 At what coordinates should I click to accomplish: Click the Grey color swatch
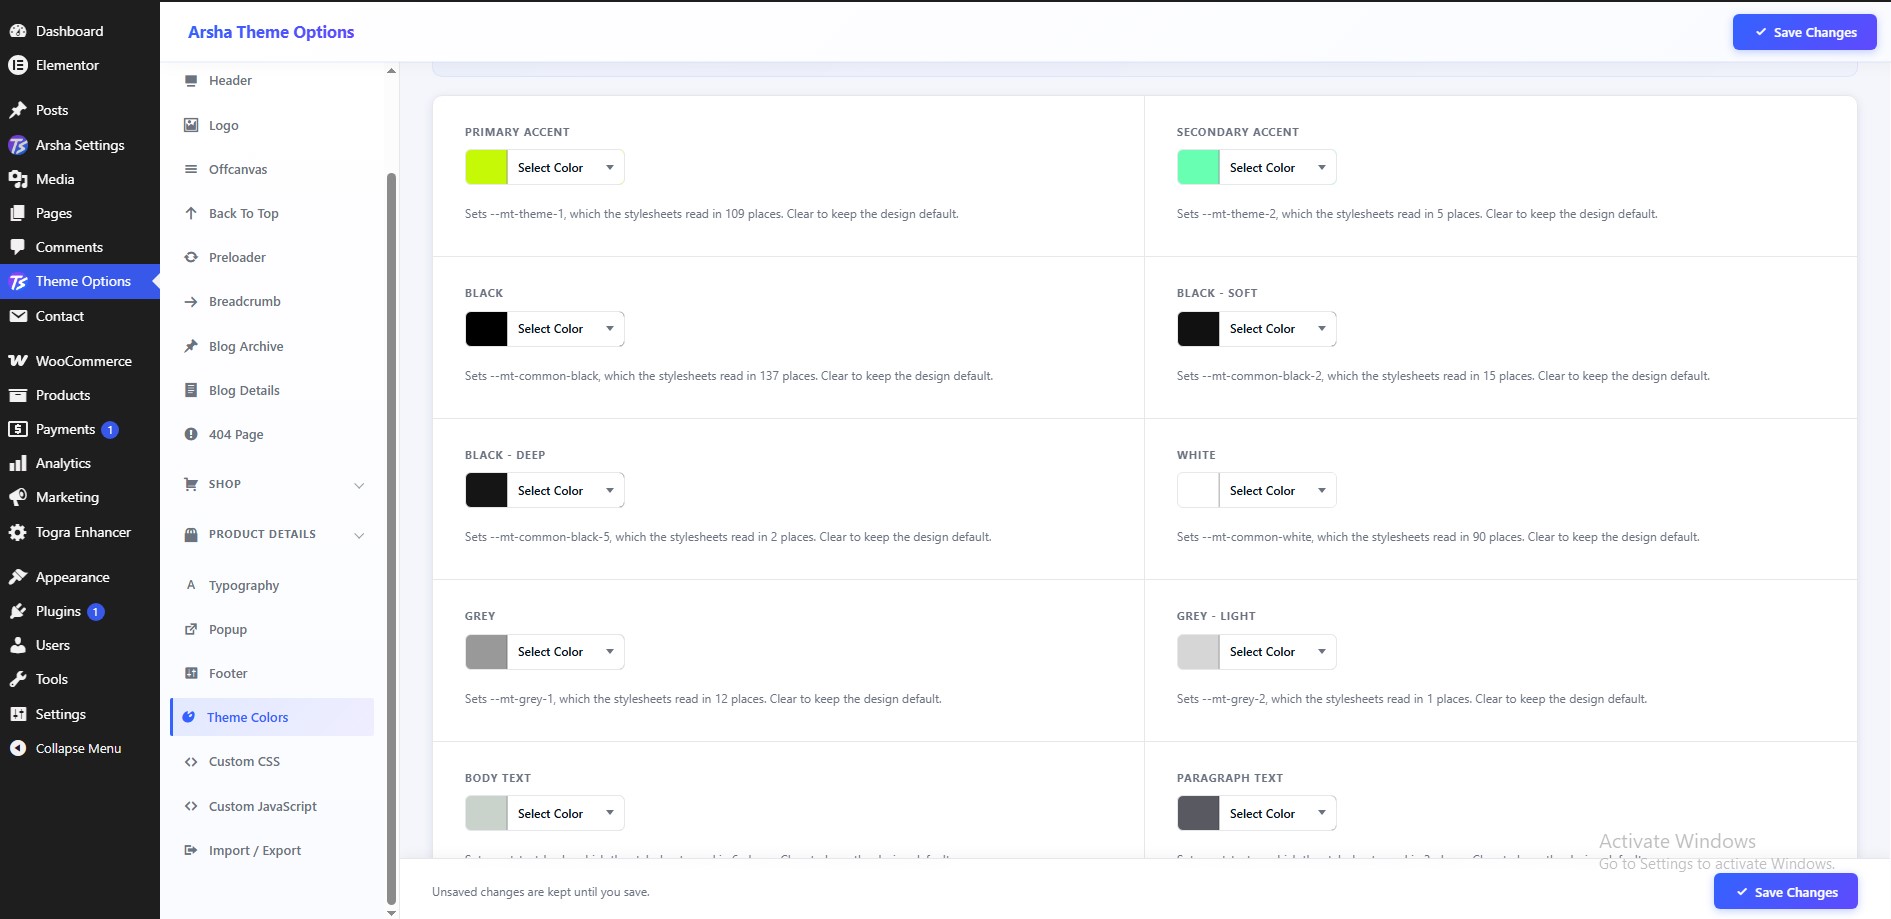pyautogui.click(x=487, y=652)
